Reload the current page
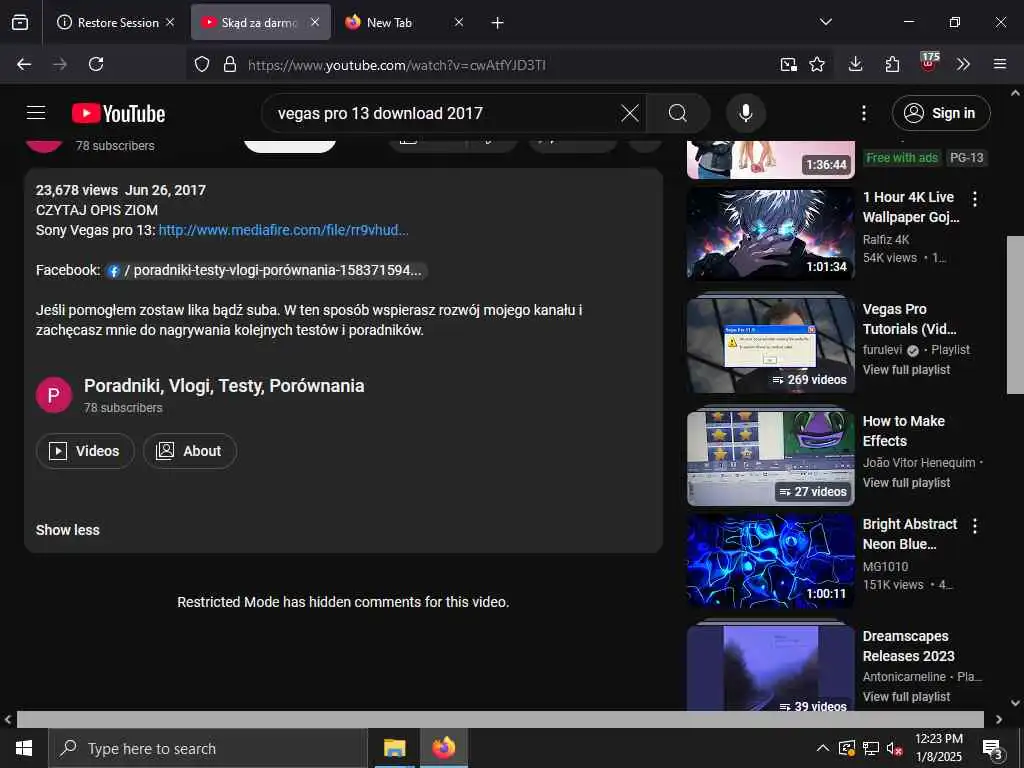Screen dimensions: 1024x768 coord(96,64)
